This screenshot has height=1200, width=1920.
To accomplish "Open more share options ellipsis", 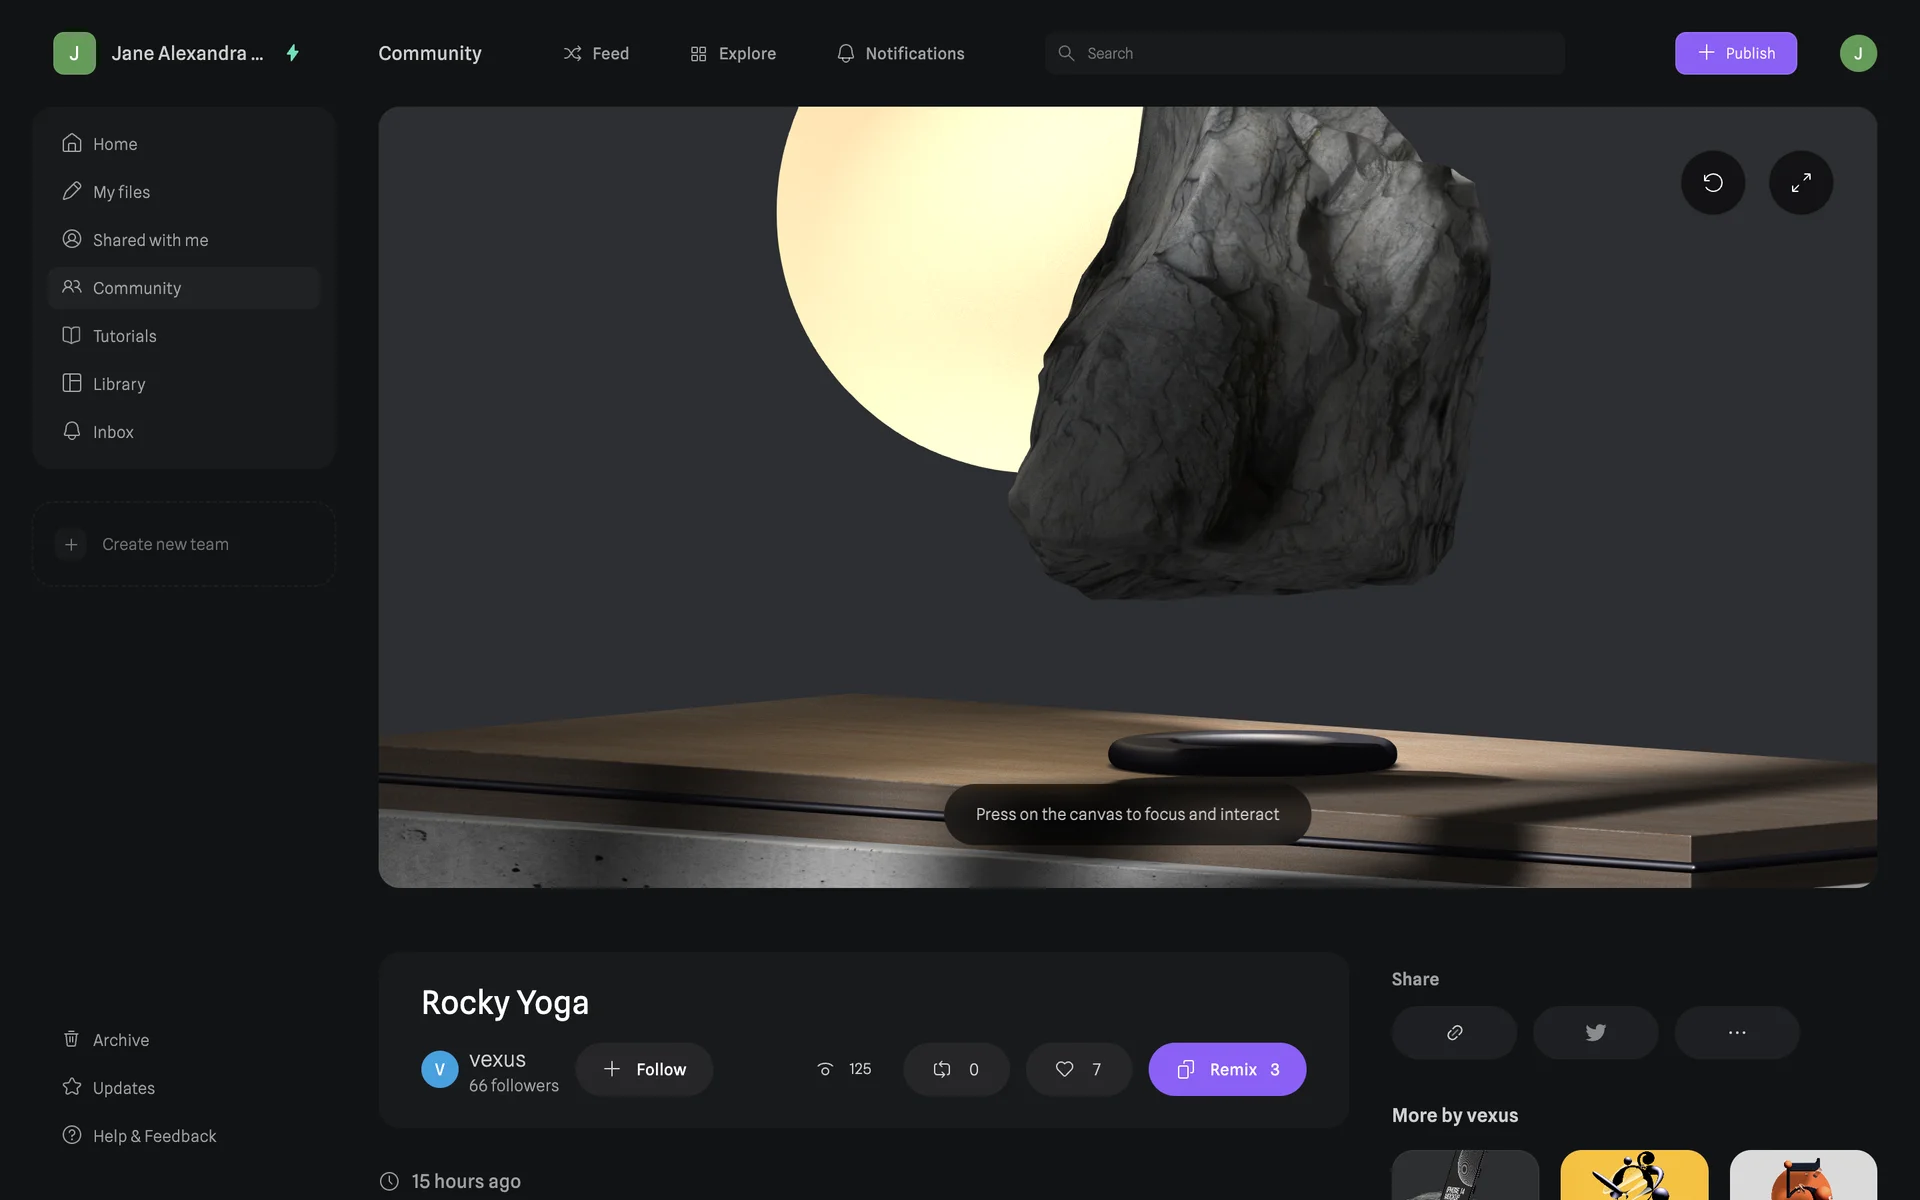I will (x=1736, y=1032).
